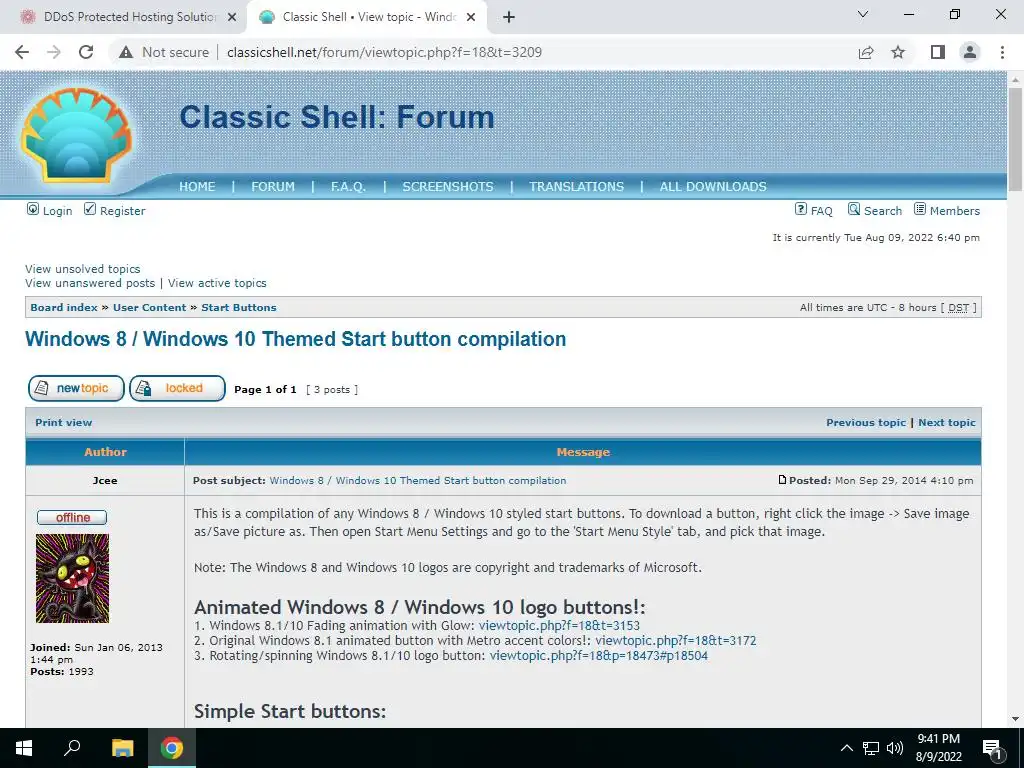Viewport: 1024px width, 768px height.
Task: Close the Classic Shell View topic tab
Action: coord(471,17)
